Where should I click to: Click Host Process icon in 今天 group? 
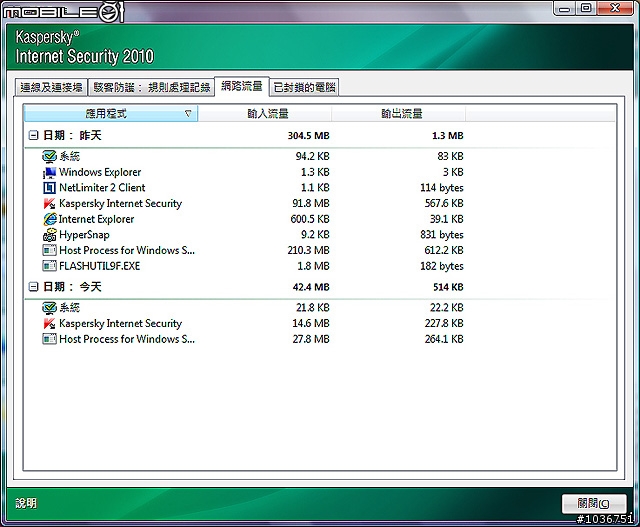[x=49, y=339]
